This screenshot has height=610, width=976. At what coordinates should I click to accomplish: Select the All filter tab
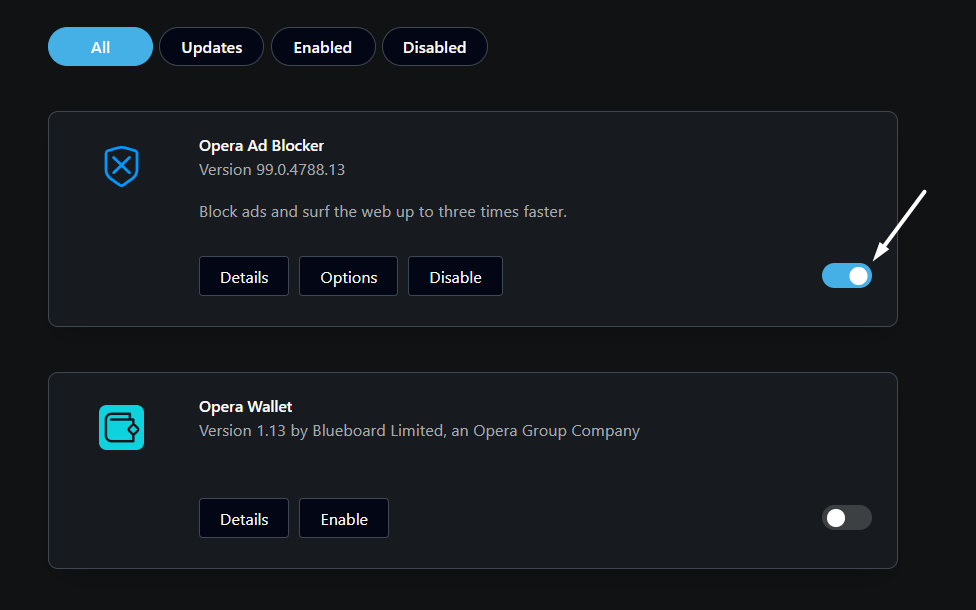click(100, 47)
